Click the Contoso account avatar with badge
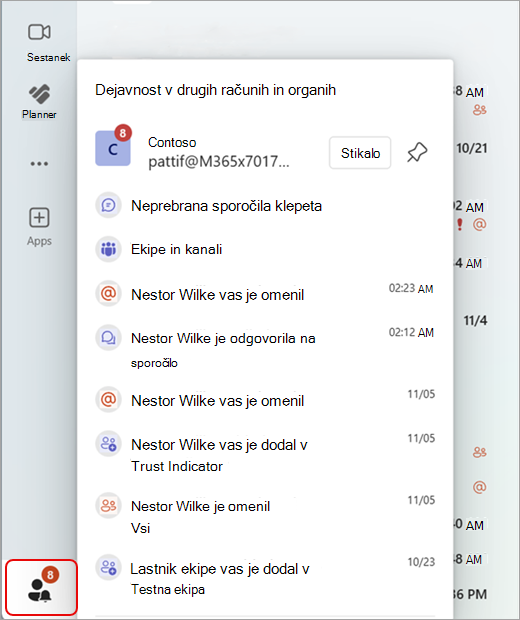 (113, 148)
